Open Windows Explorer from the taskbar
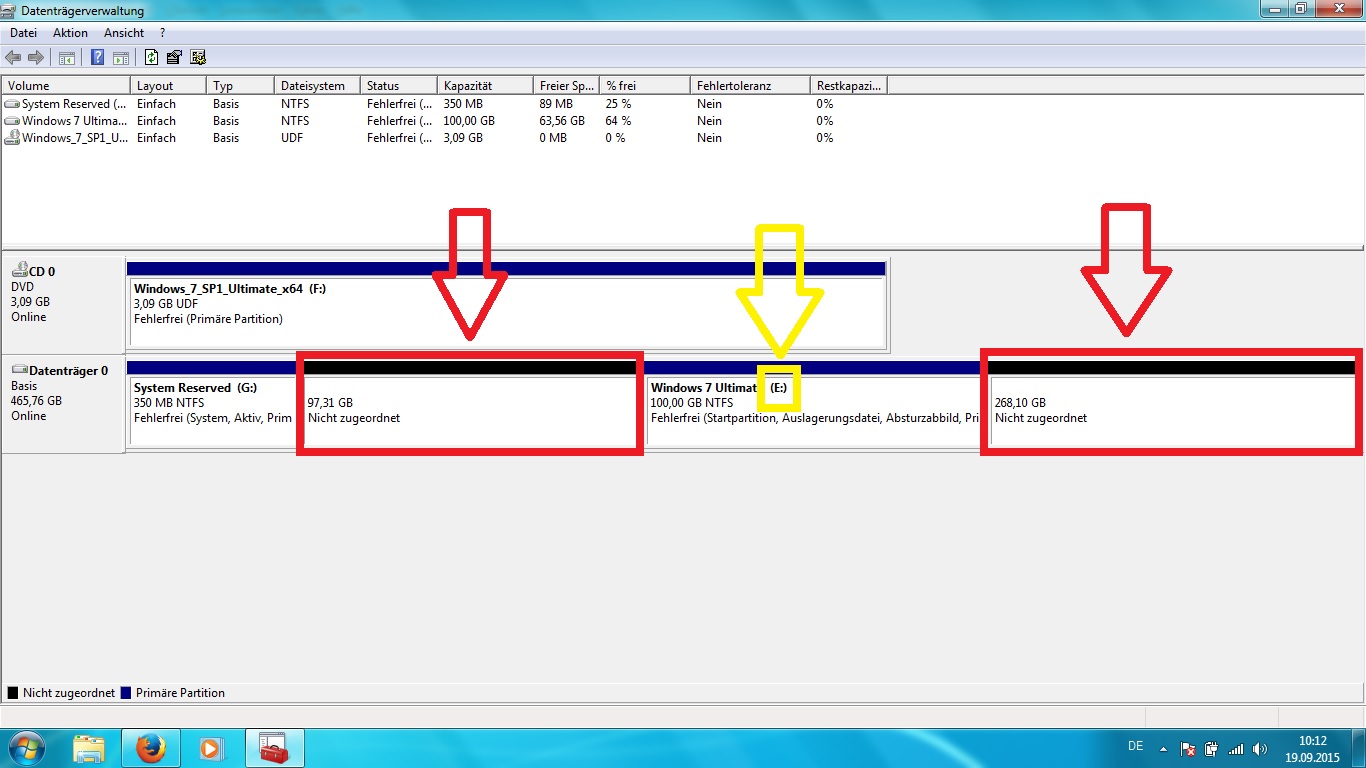Image resolution: width=1366 pixels, height=768 pixels. (x=89, y=748)
